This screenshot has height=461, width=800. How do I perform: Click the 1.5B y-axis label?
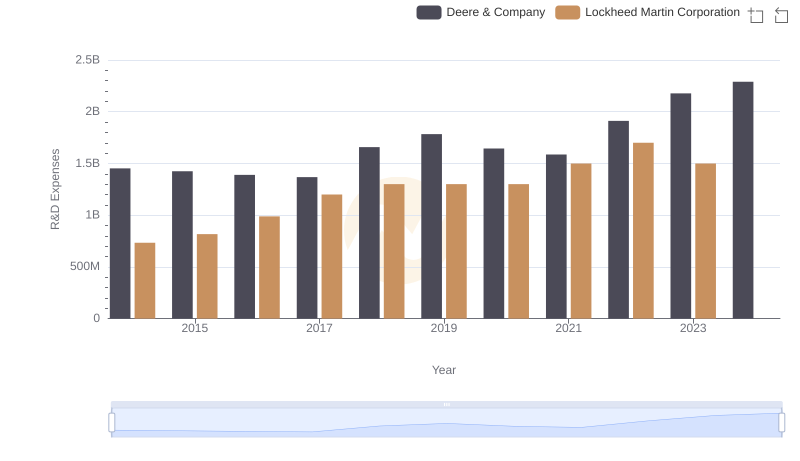tap(88, 163)
